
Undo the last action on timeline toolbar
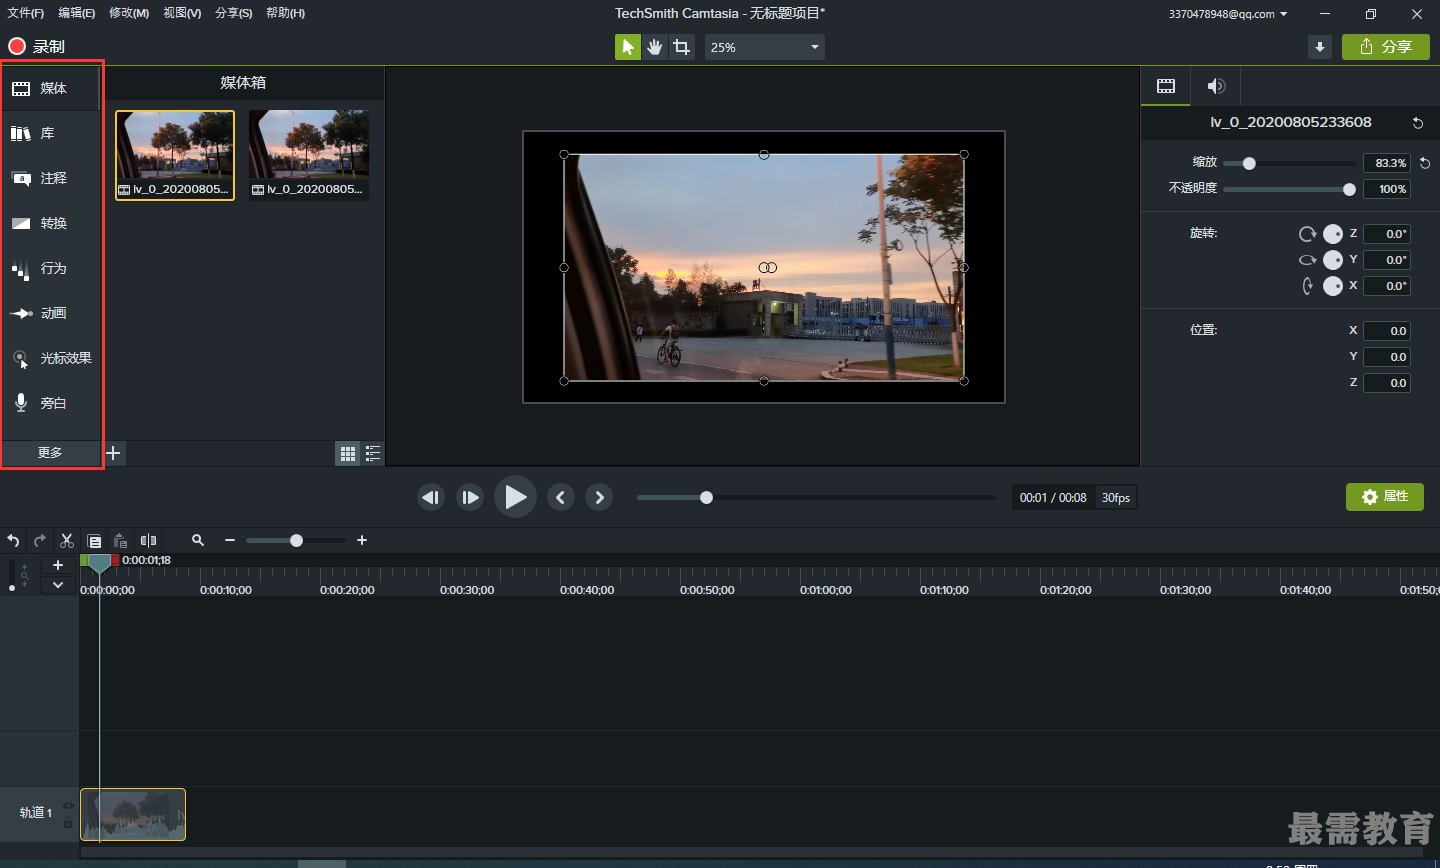click(x=13, y=540)
